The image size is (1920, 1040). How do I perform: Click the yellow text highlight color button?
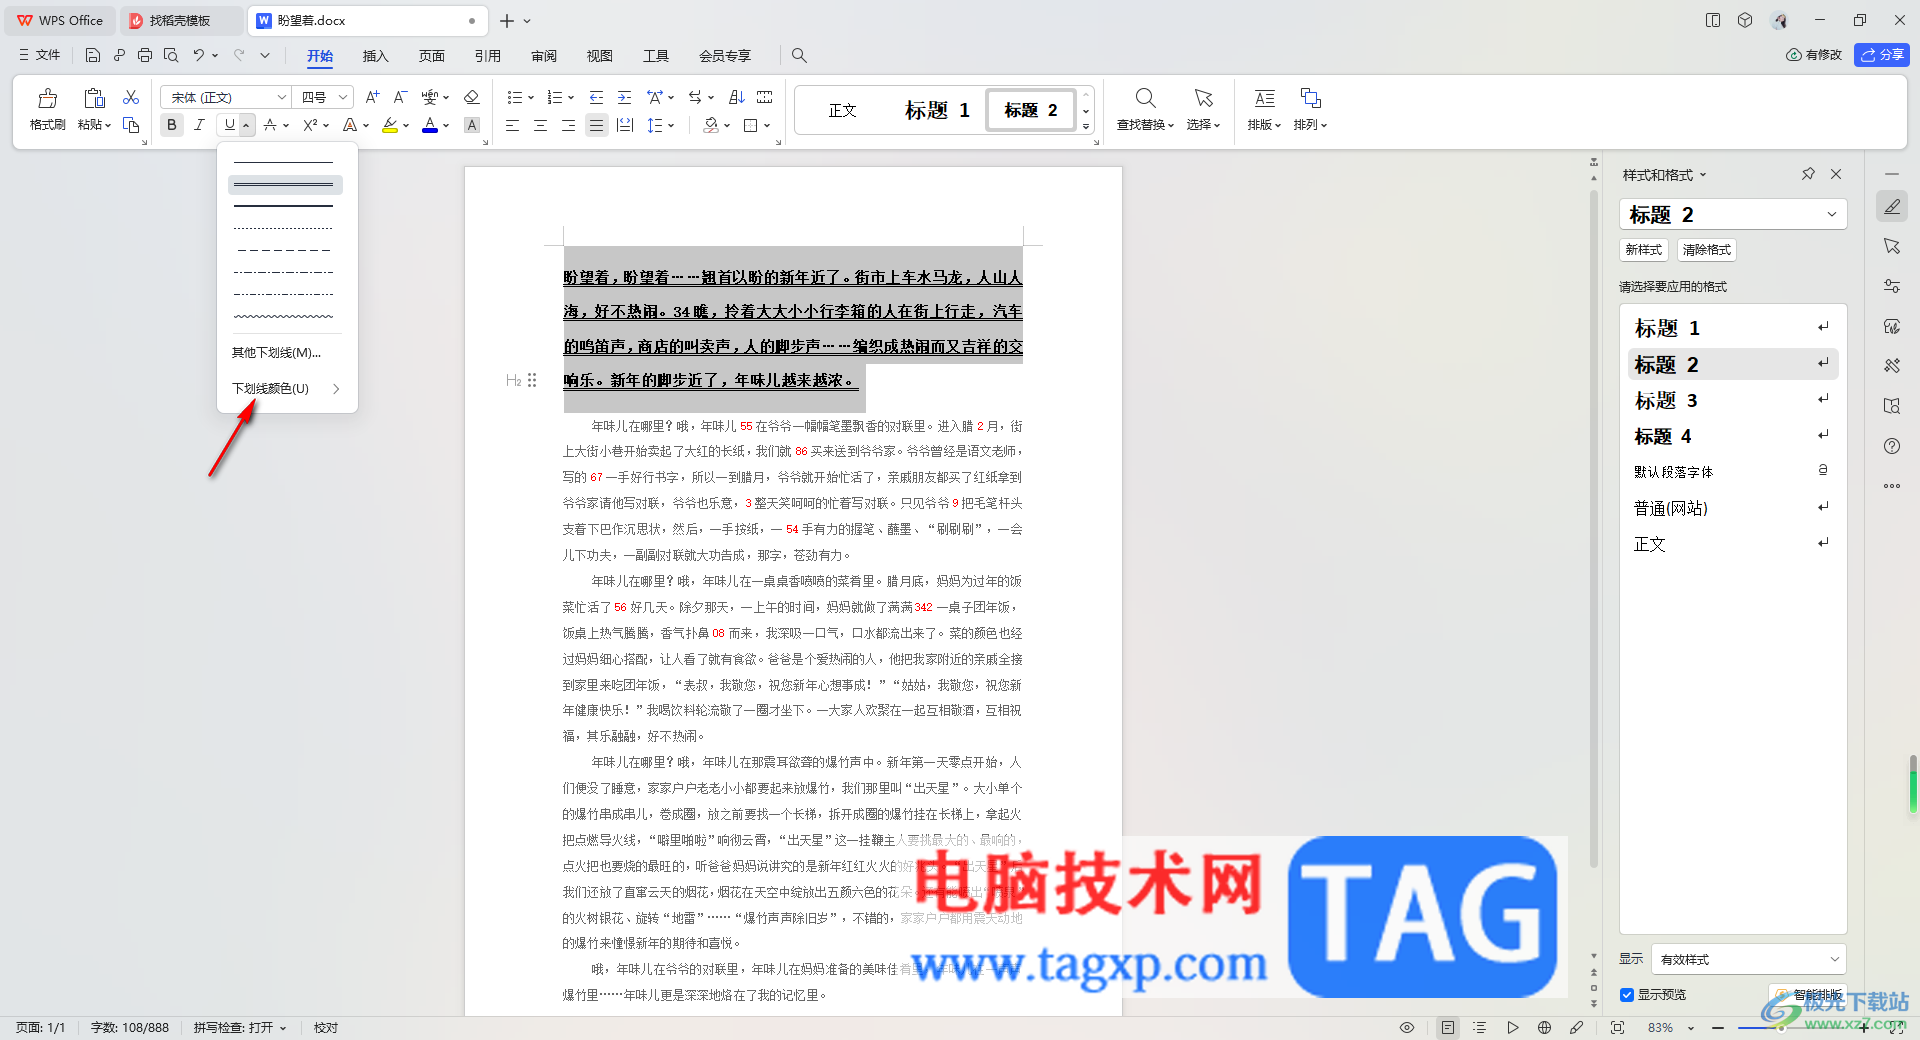pyautogui.click(x=390, y=125)
